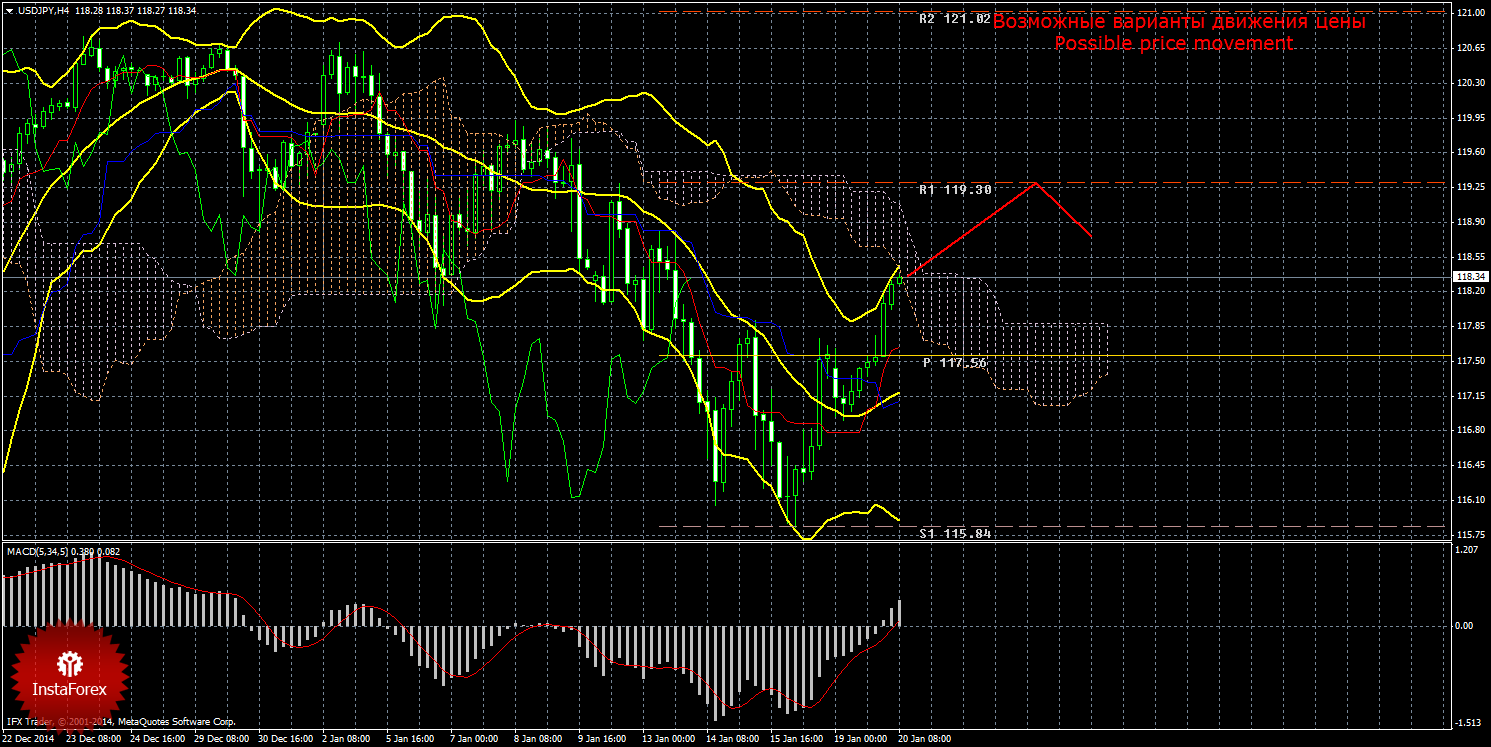Image resolution: width=1491 pixels, height=747 pixels.
Task: Select the P 117.56 pivot label
Action: pos(954,362)
